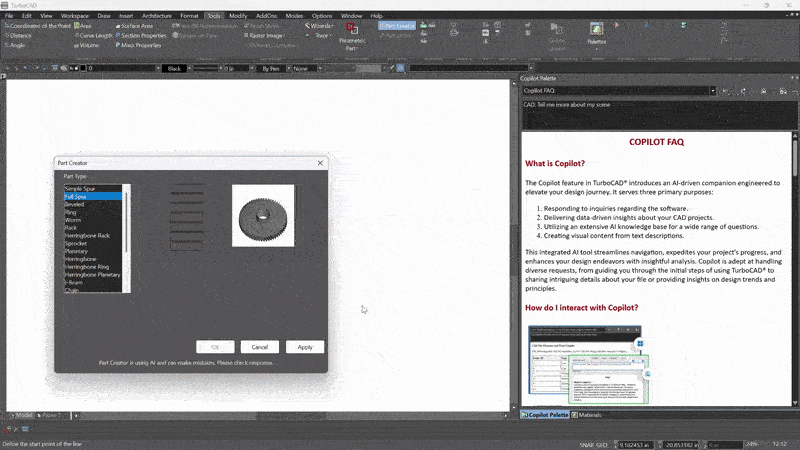800x450 pixels.
Task: Open the Raster Image dropdown
Action: coord(264,36)
